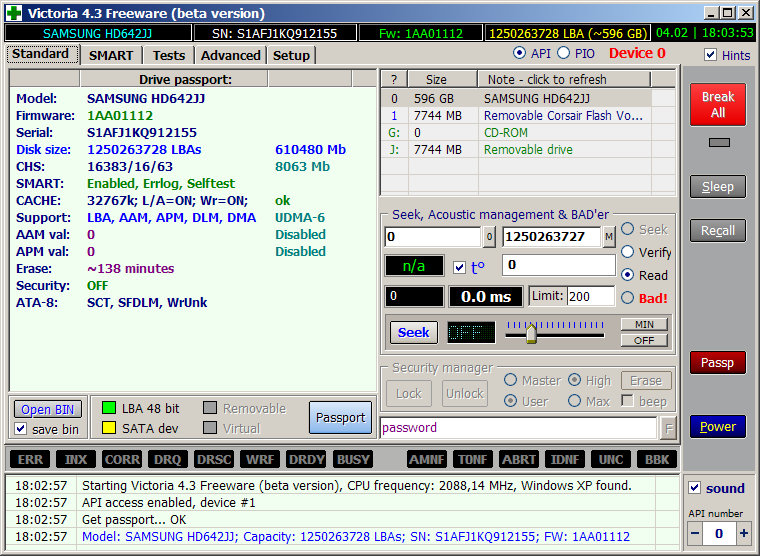Click the gray Removable indicator
760x556 pixels.
(x=210, y=408)
